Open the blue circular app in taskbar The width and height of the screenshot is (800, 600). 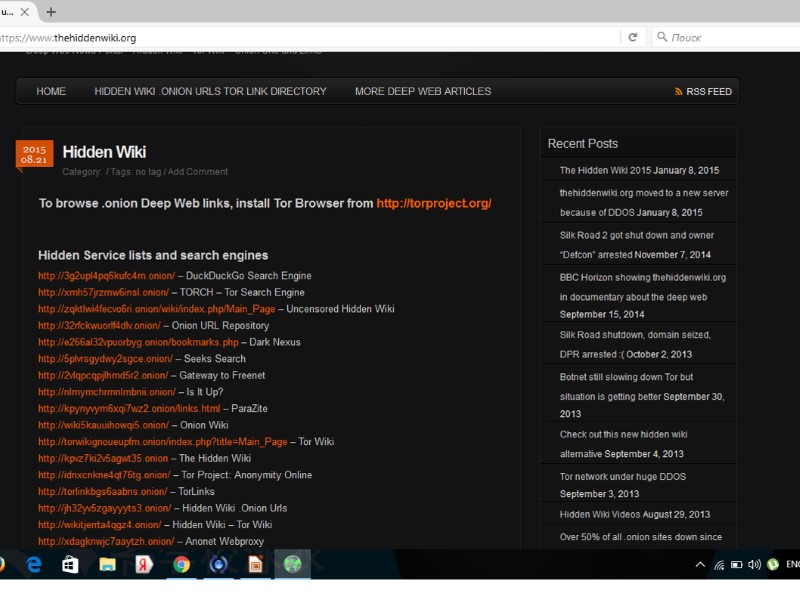pos(218,564)
